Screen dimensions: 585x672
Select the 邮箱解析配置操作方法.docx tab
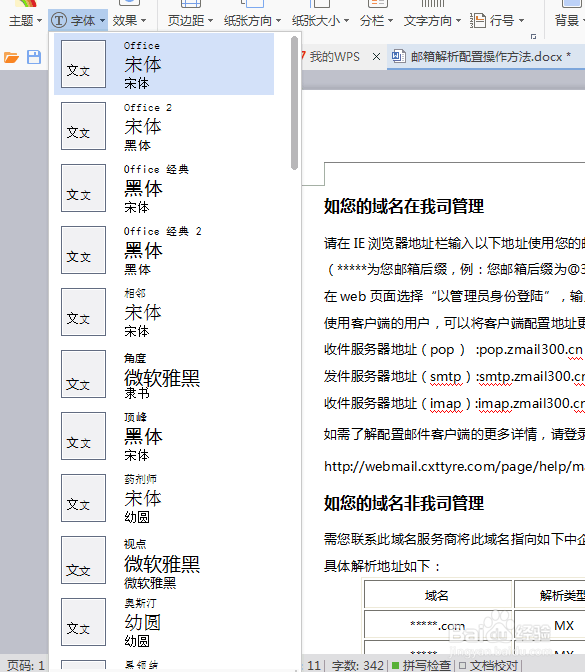(x=486, y=57)
